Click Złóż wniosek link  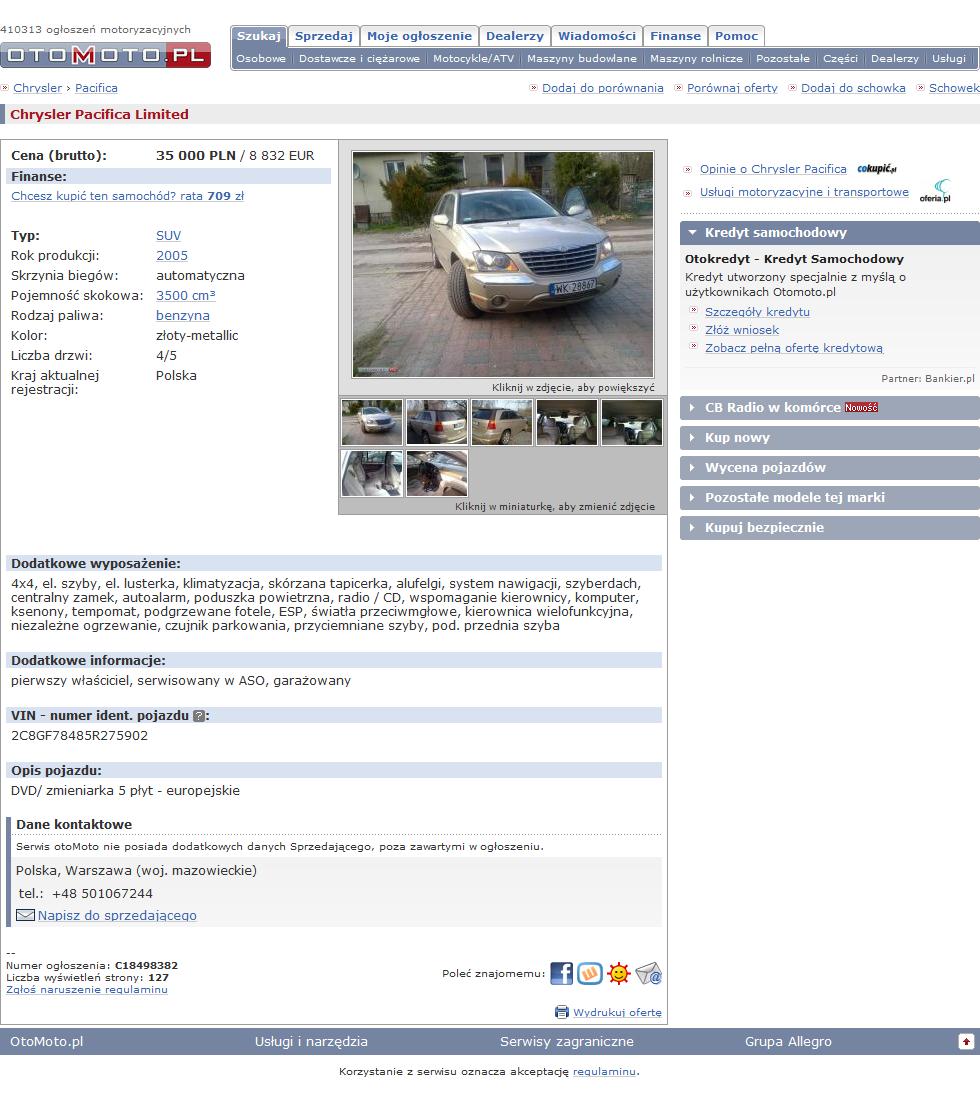pos(741,330)
